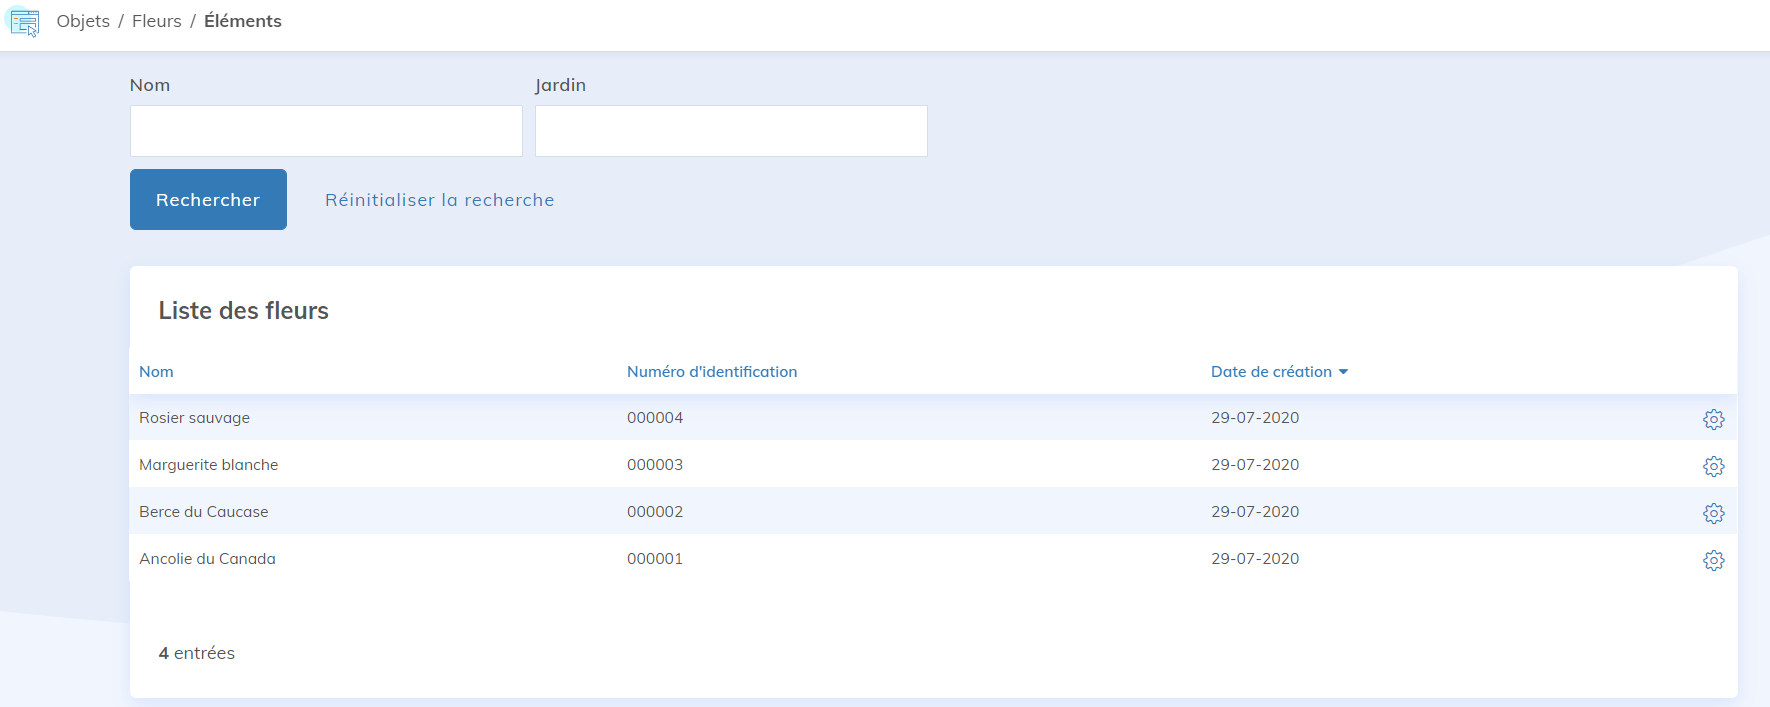Toggle sort arrow beside Date de création
The image size is (1770, 707).
1343,372
